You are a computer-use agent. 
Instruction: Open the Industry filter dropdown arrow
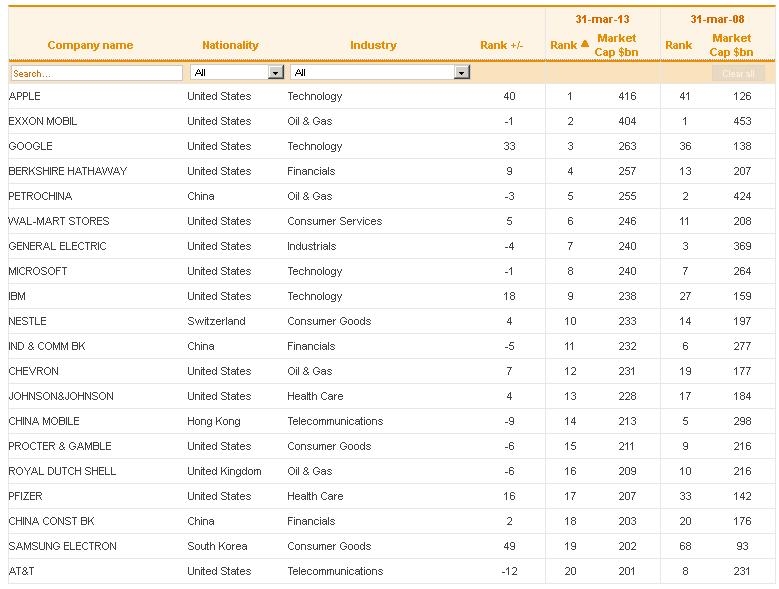462,73
